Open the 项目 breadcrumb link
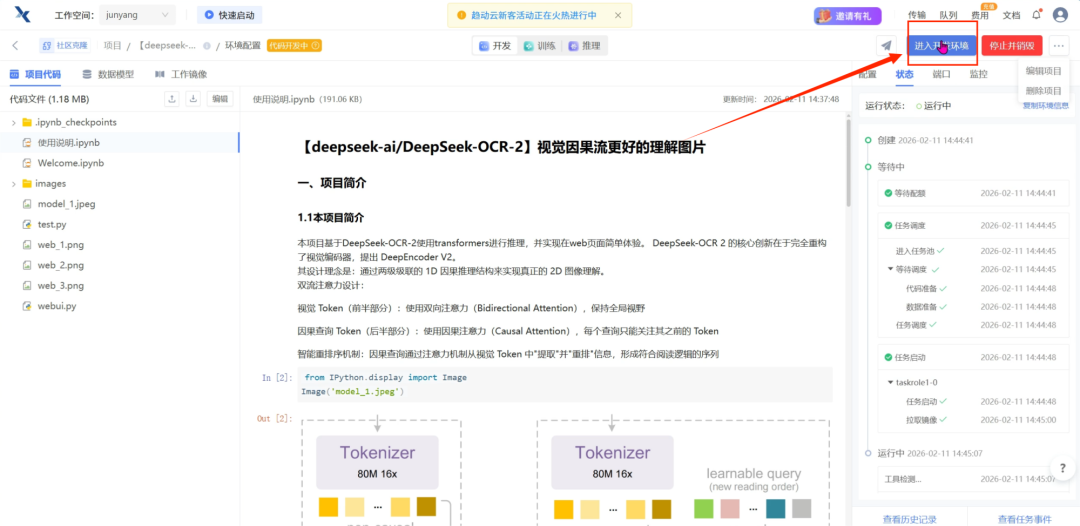This screenshot has height=526, width=1080. click(x=112, y=45)
